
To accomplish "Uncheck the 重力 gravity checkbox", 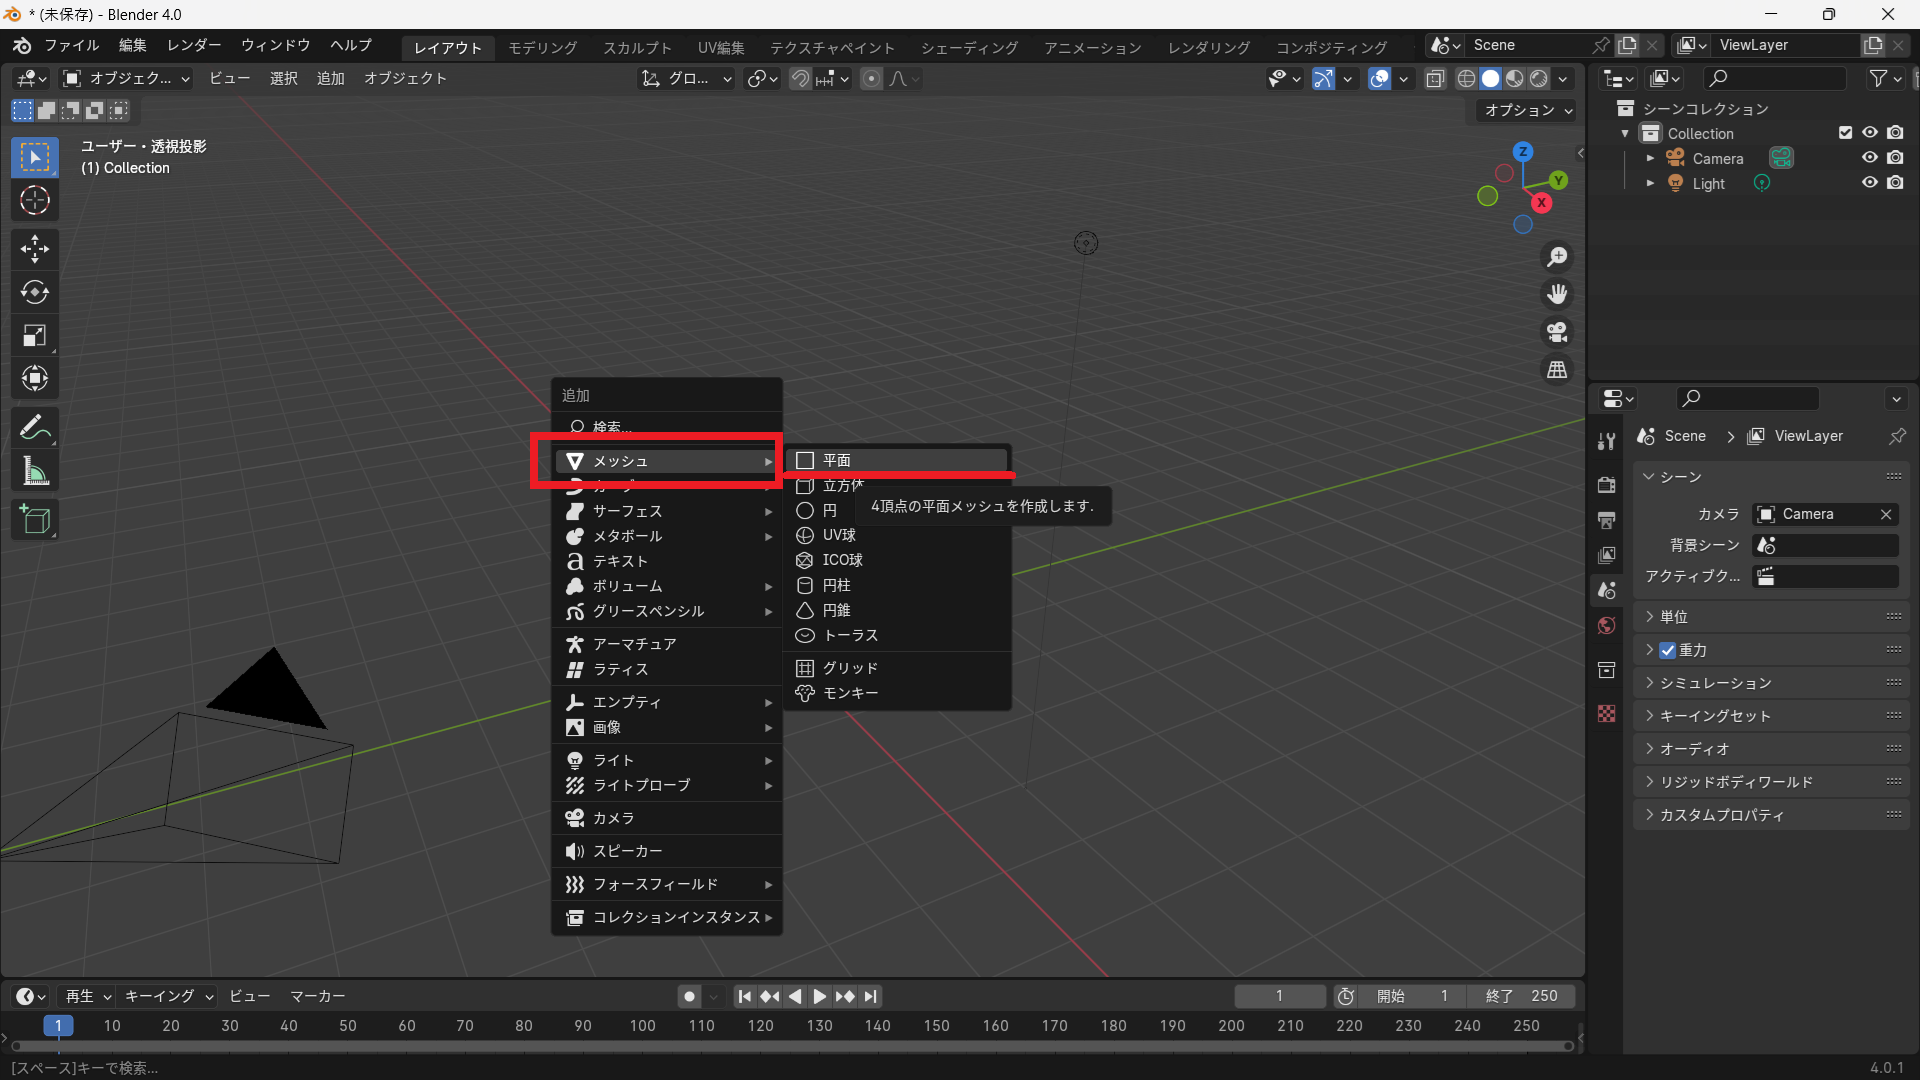I will [1668, 650].
